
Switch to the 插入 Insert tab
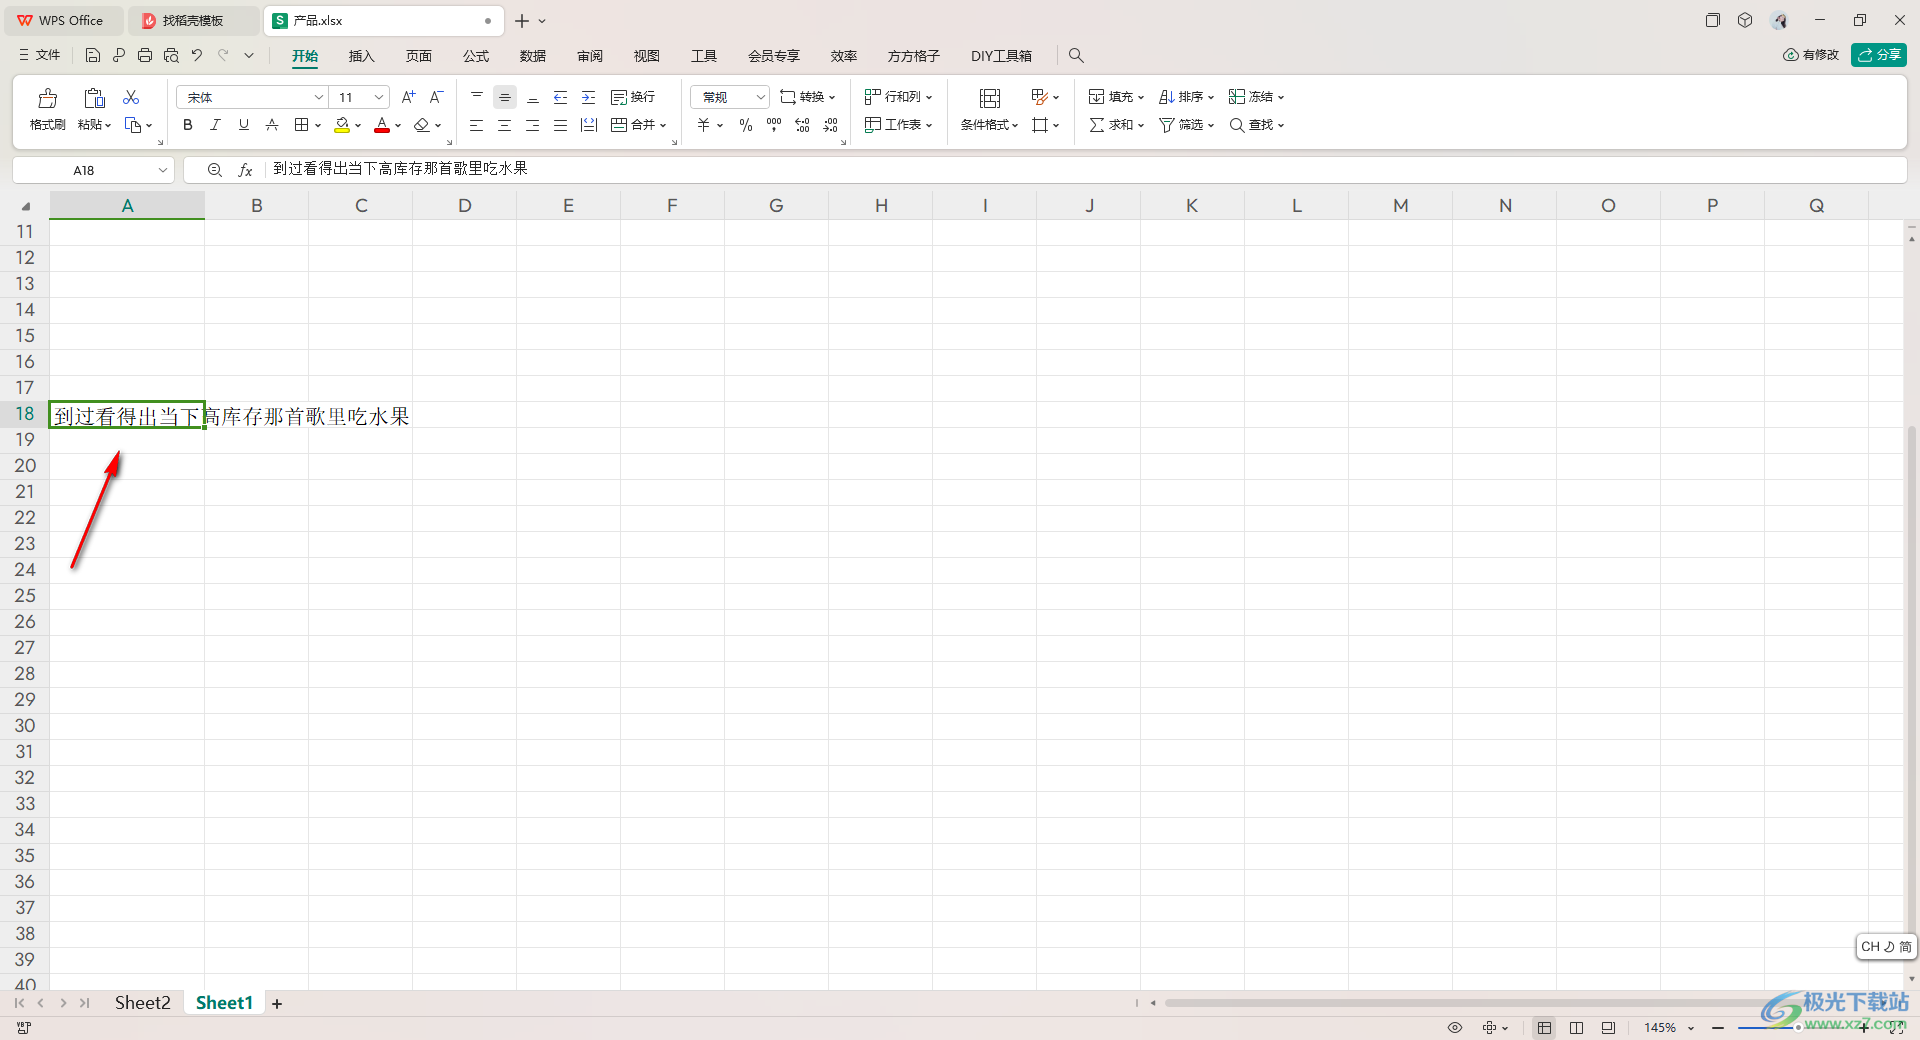(x=361, y=56)
